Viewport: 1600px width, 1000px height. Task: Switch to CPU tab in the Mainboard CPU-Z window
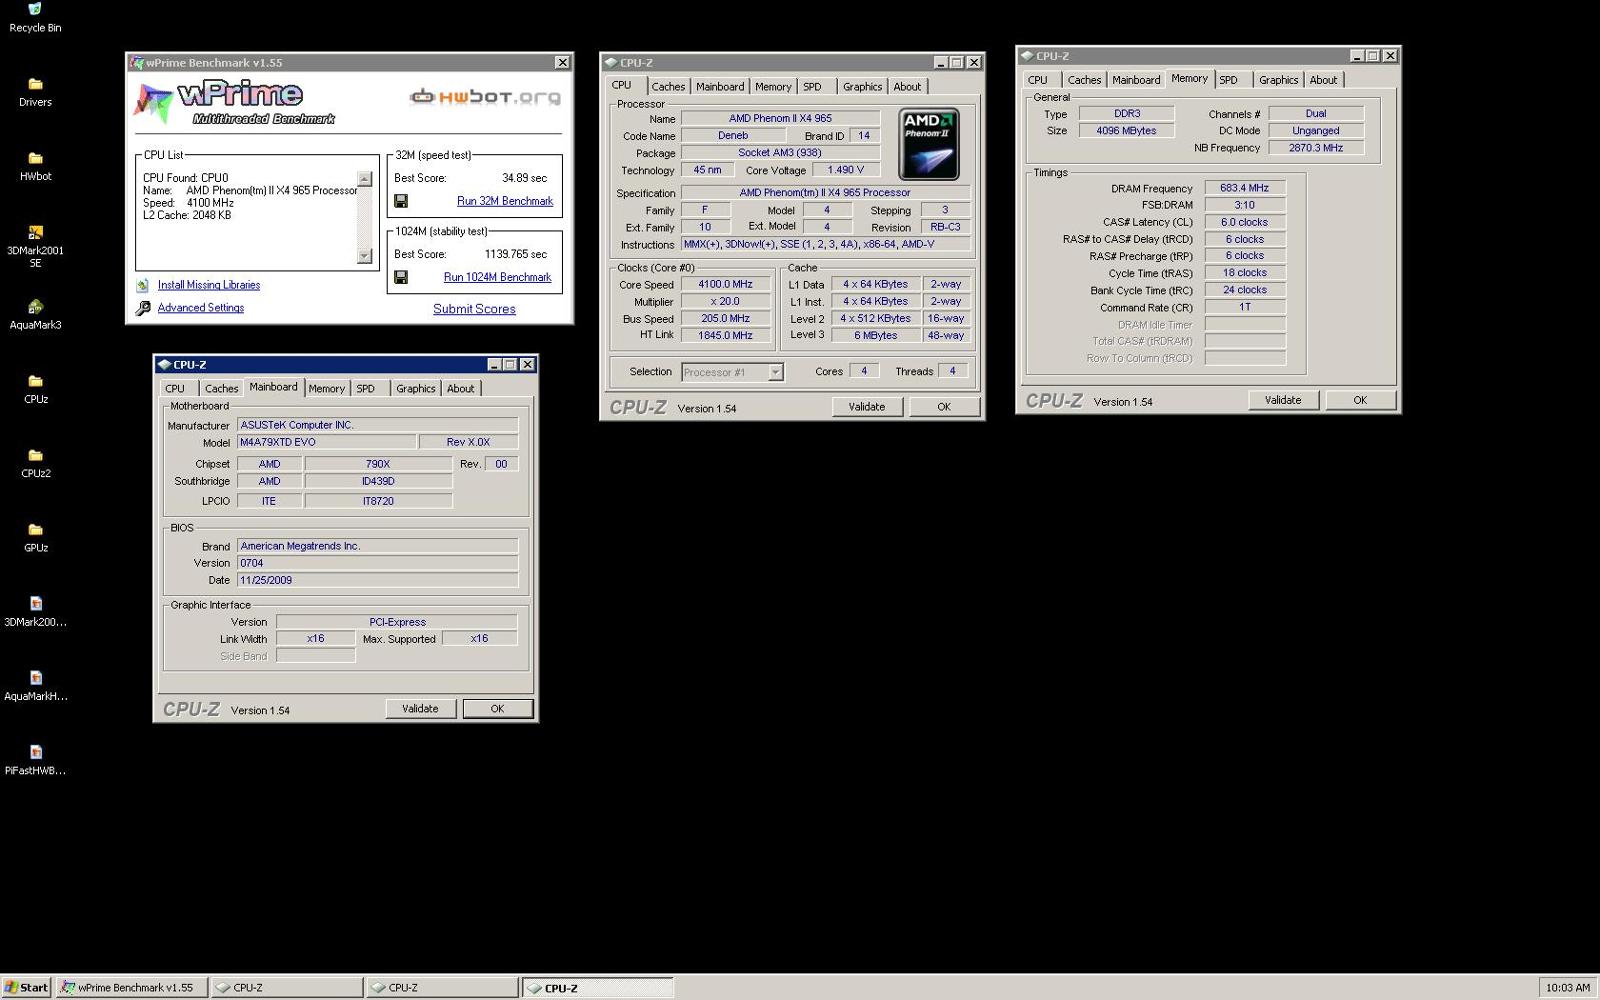coord(175,389)
